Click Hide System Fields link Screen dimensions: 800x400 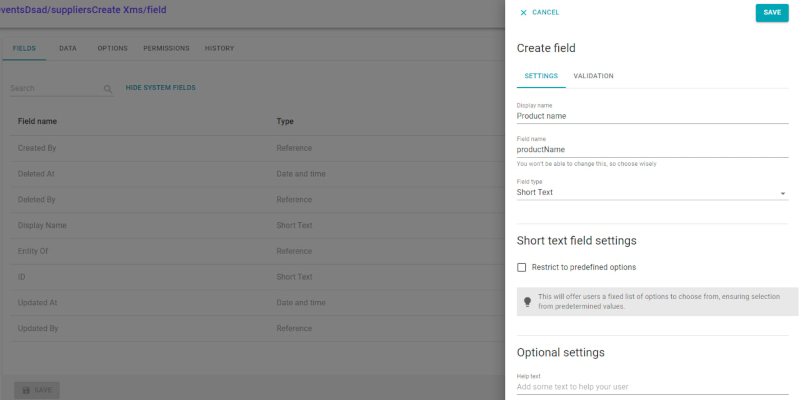click(160, 88)
